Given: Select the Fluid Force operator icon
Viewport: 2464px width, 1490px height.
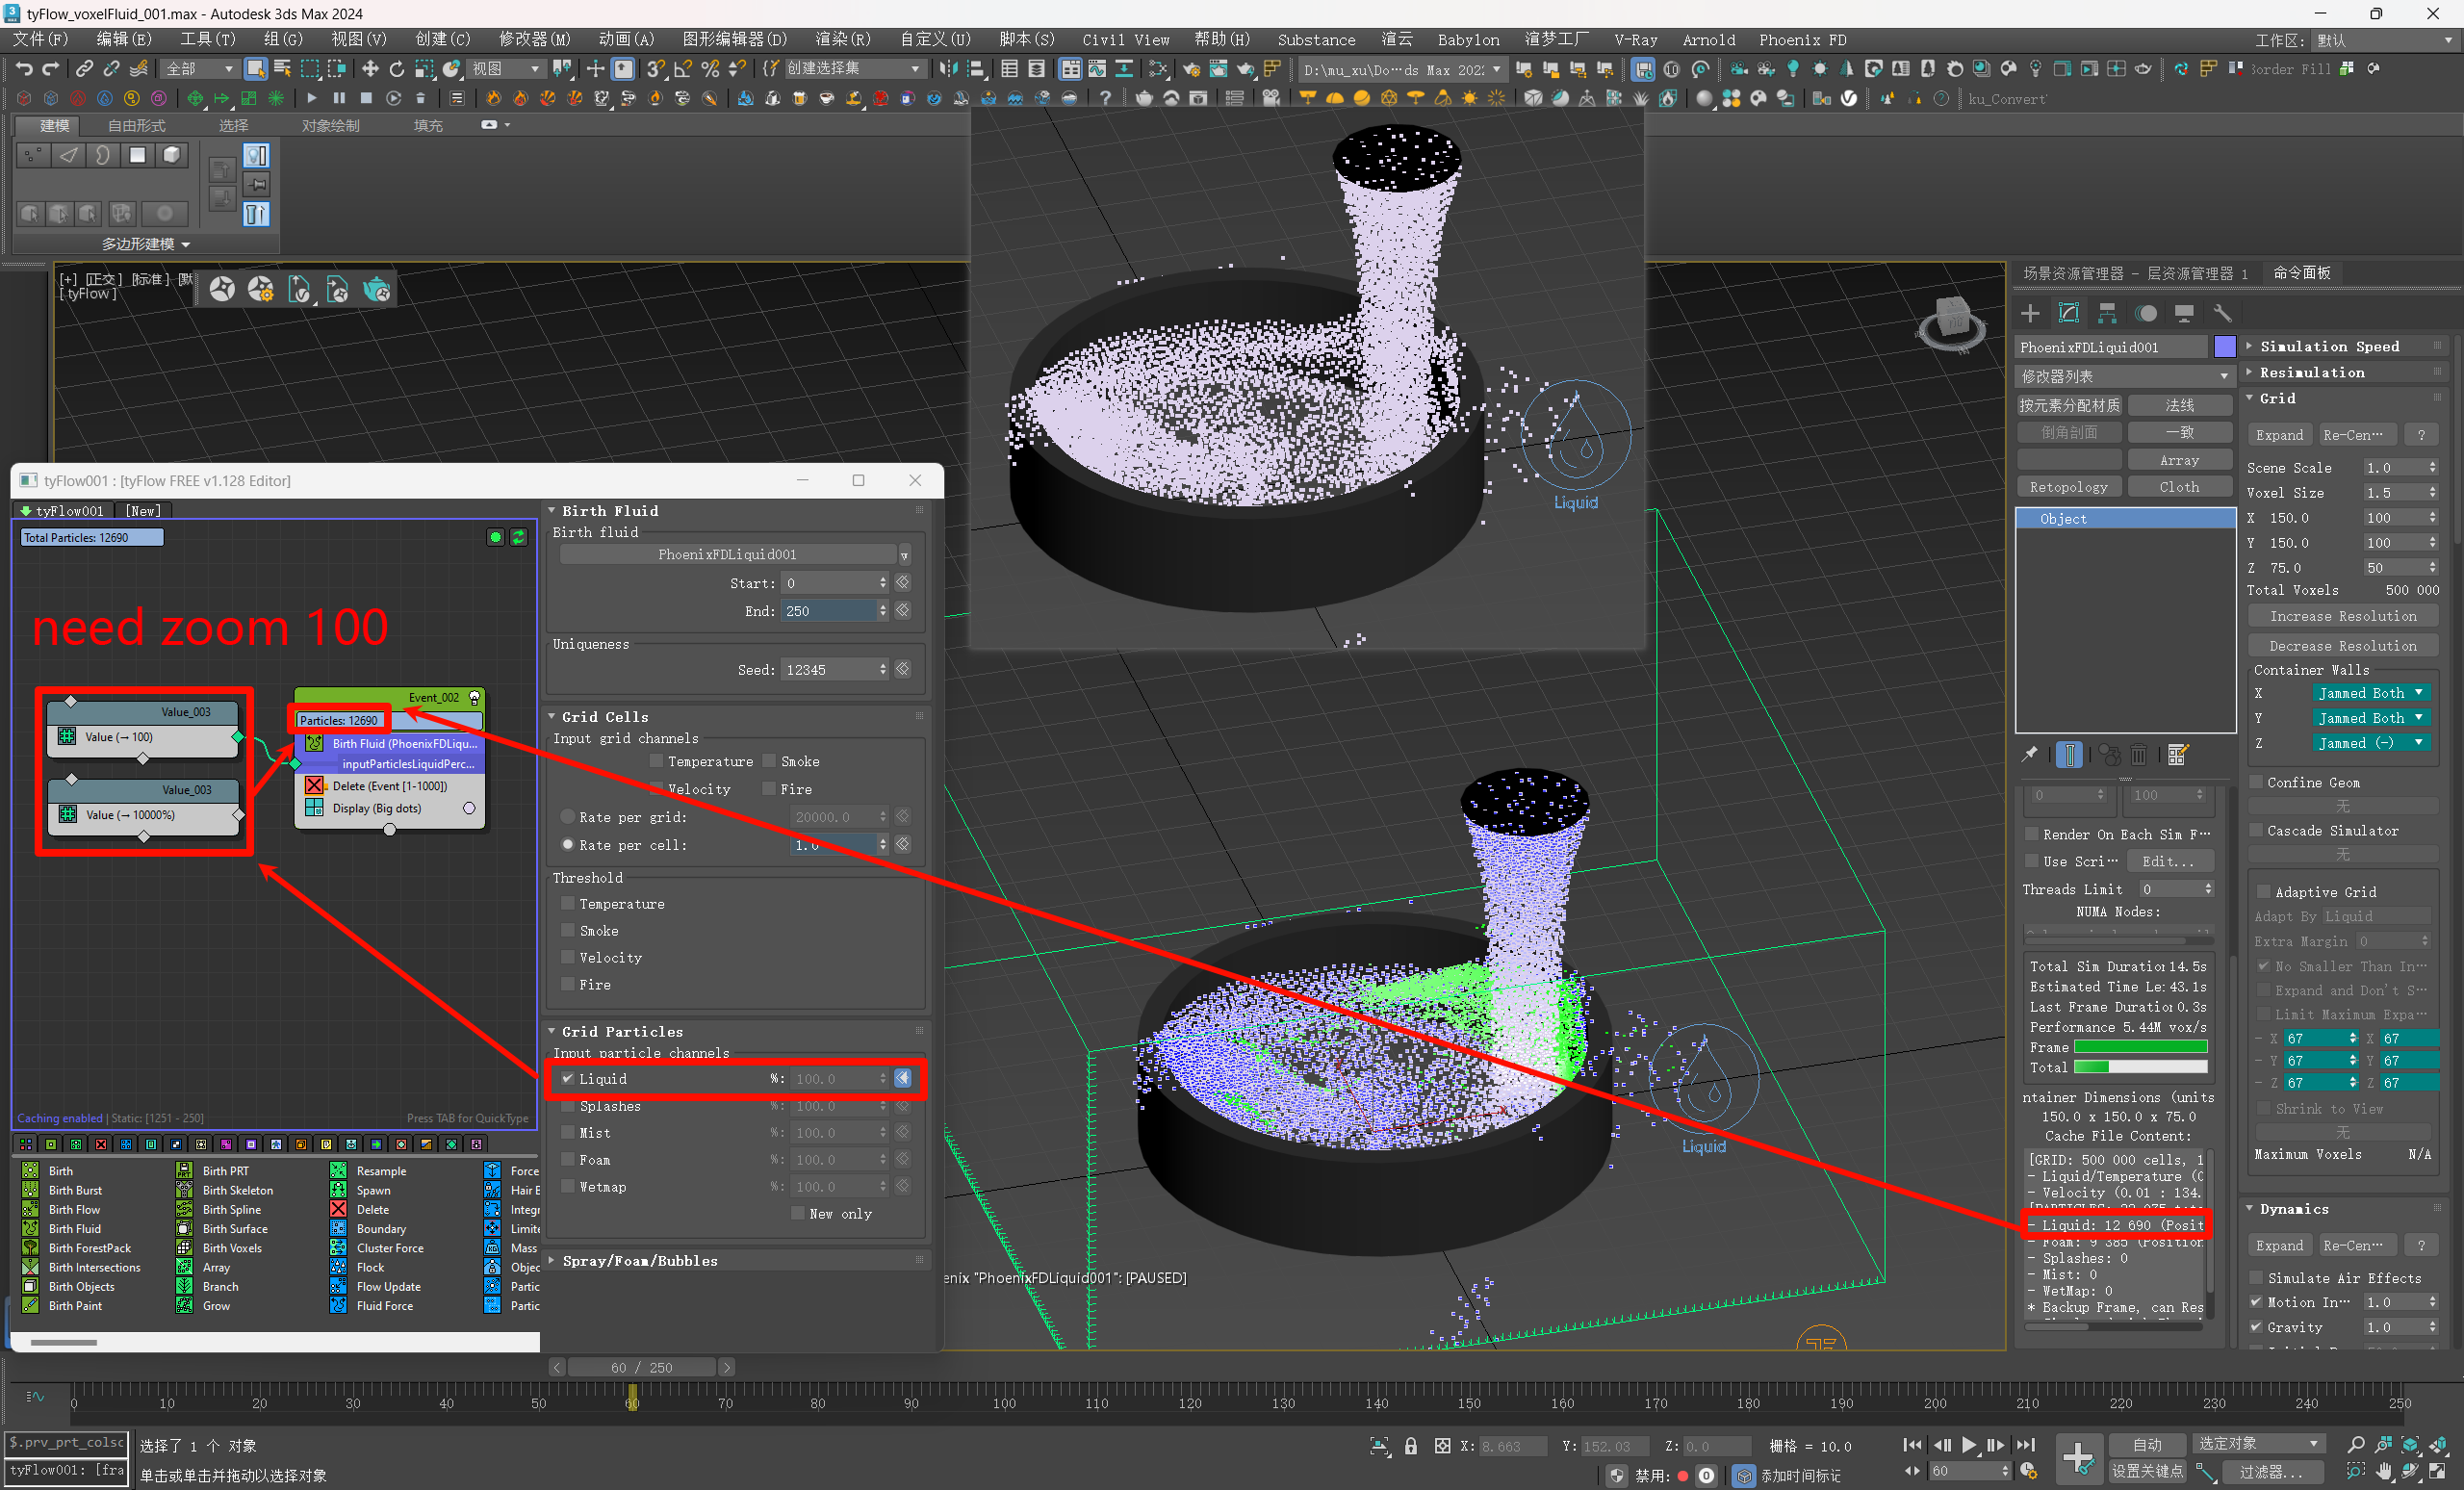Looking at the screenshot, I should [x=339, y=1306].
